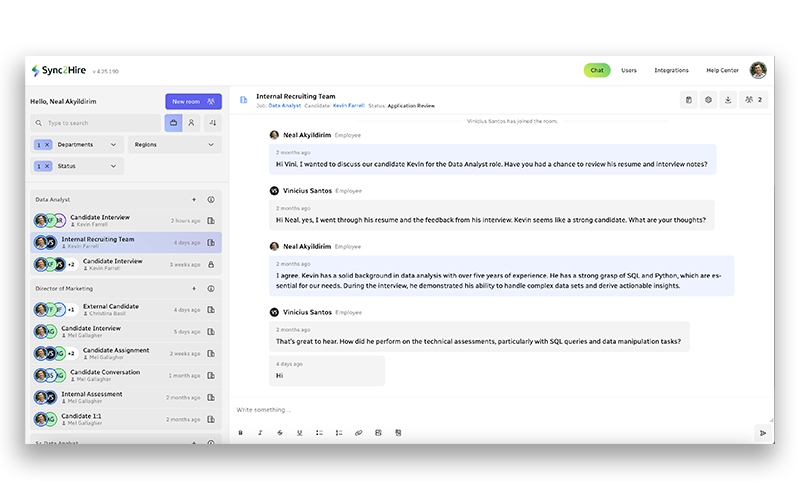Image resolution: width=800 pixels, height=500 pixels.
Task: Open the Regions dropdown
Action: [x=174, y=145]
